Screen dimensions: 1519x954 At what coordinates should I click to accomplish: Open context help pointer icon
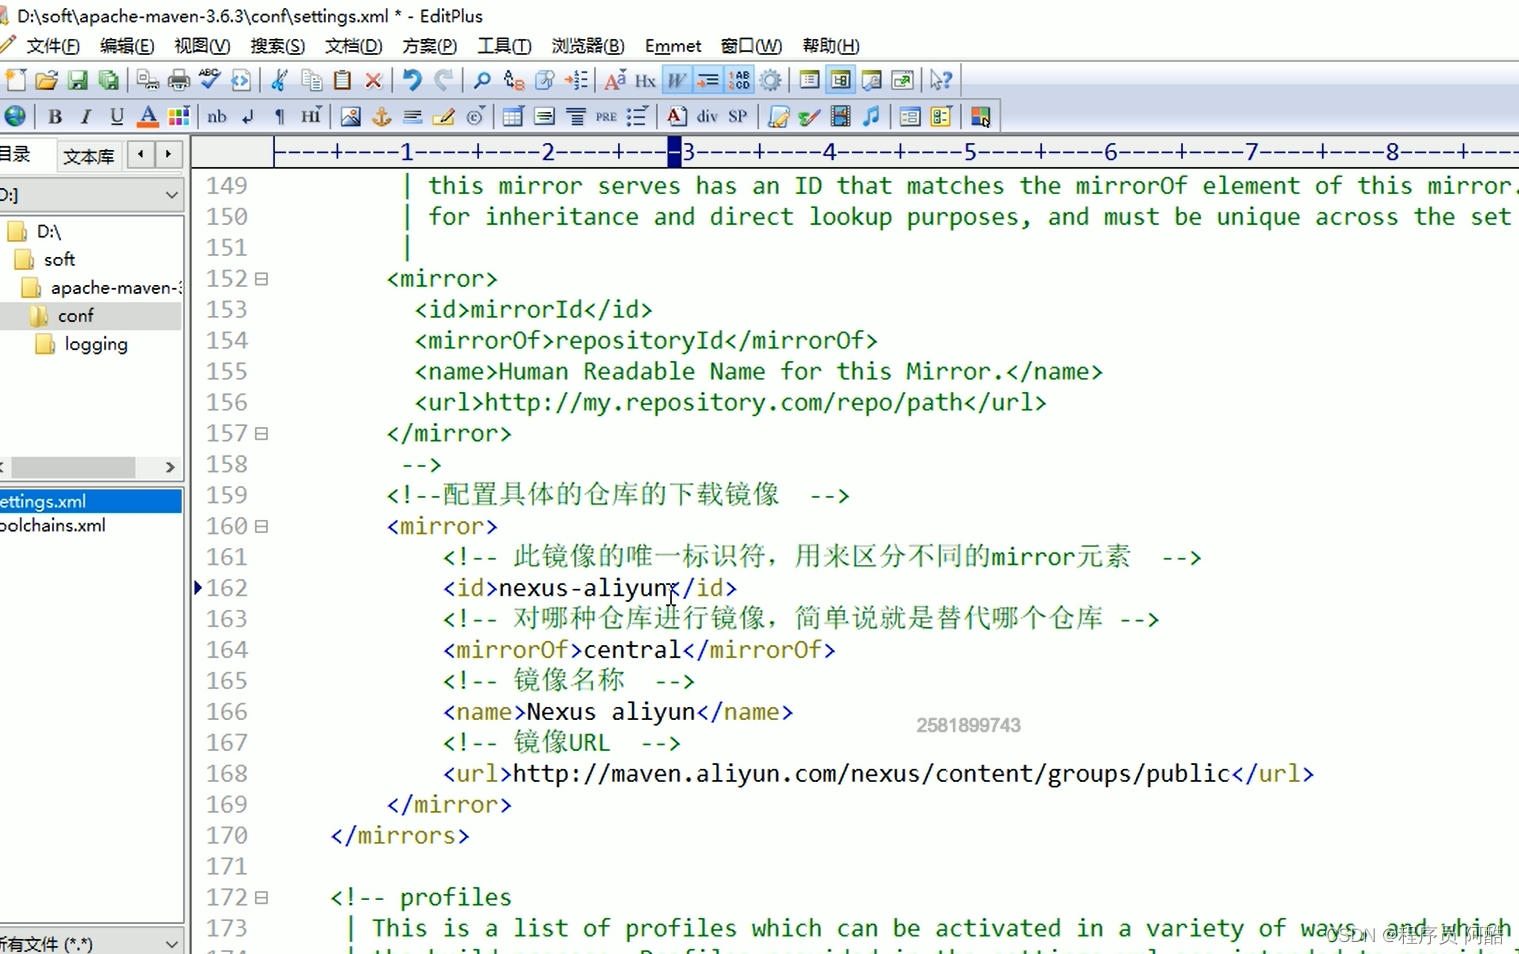click(941, 80)
